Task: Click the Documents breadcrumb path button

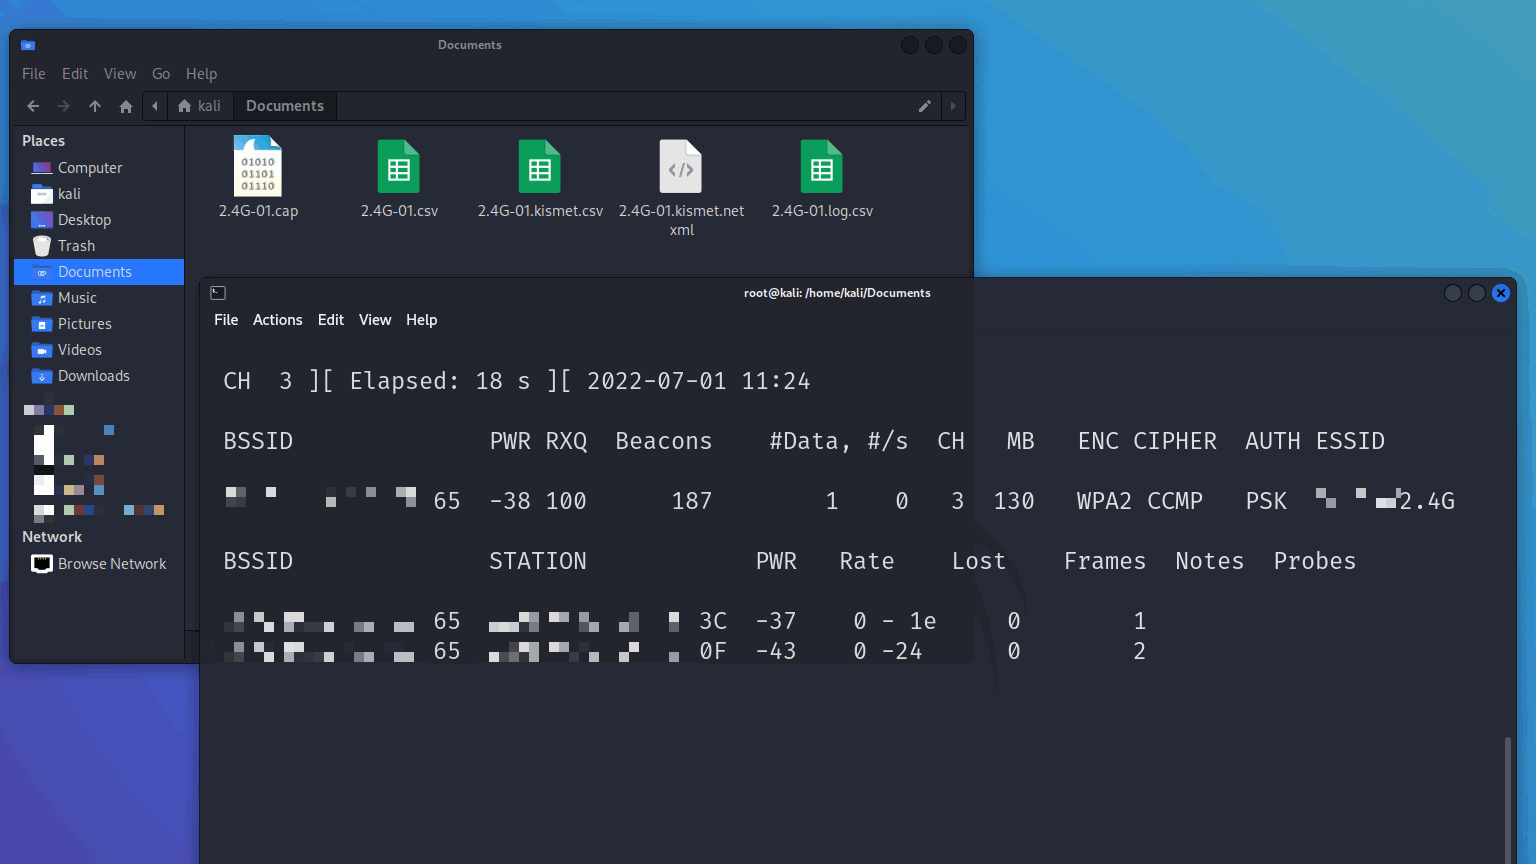Action: pos(285,106)
